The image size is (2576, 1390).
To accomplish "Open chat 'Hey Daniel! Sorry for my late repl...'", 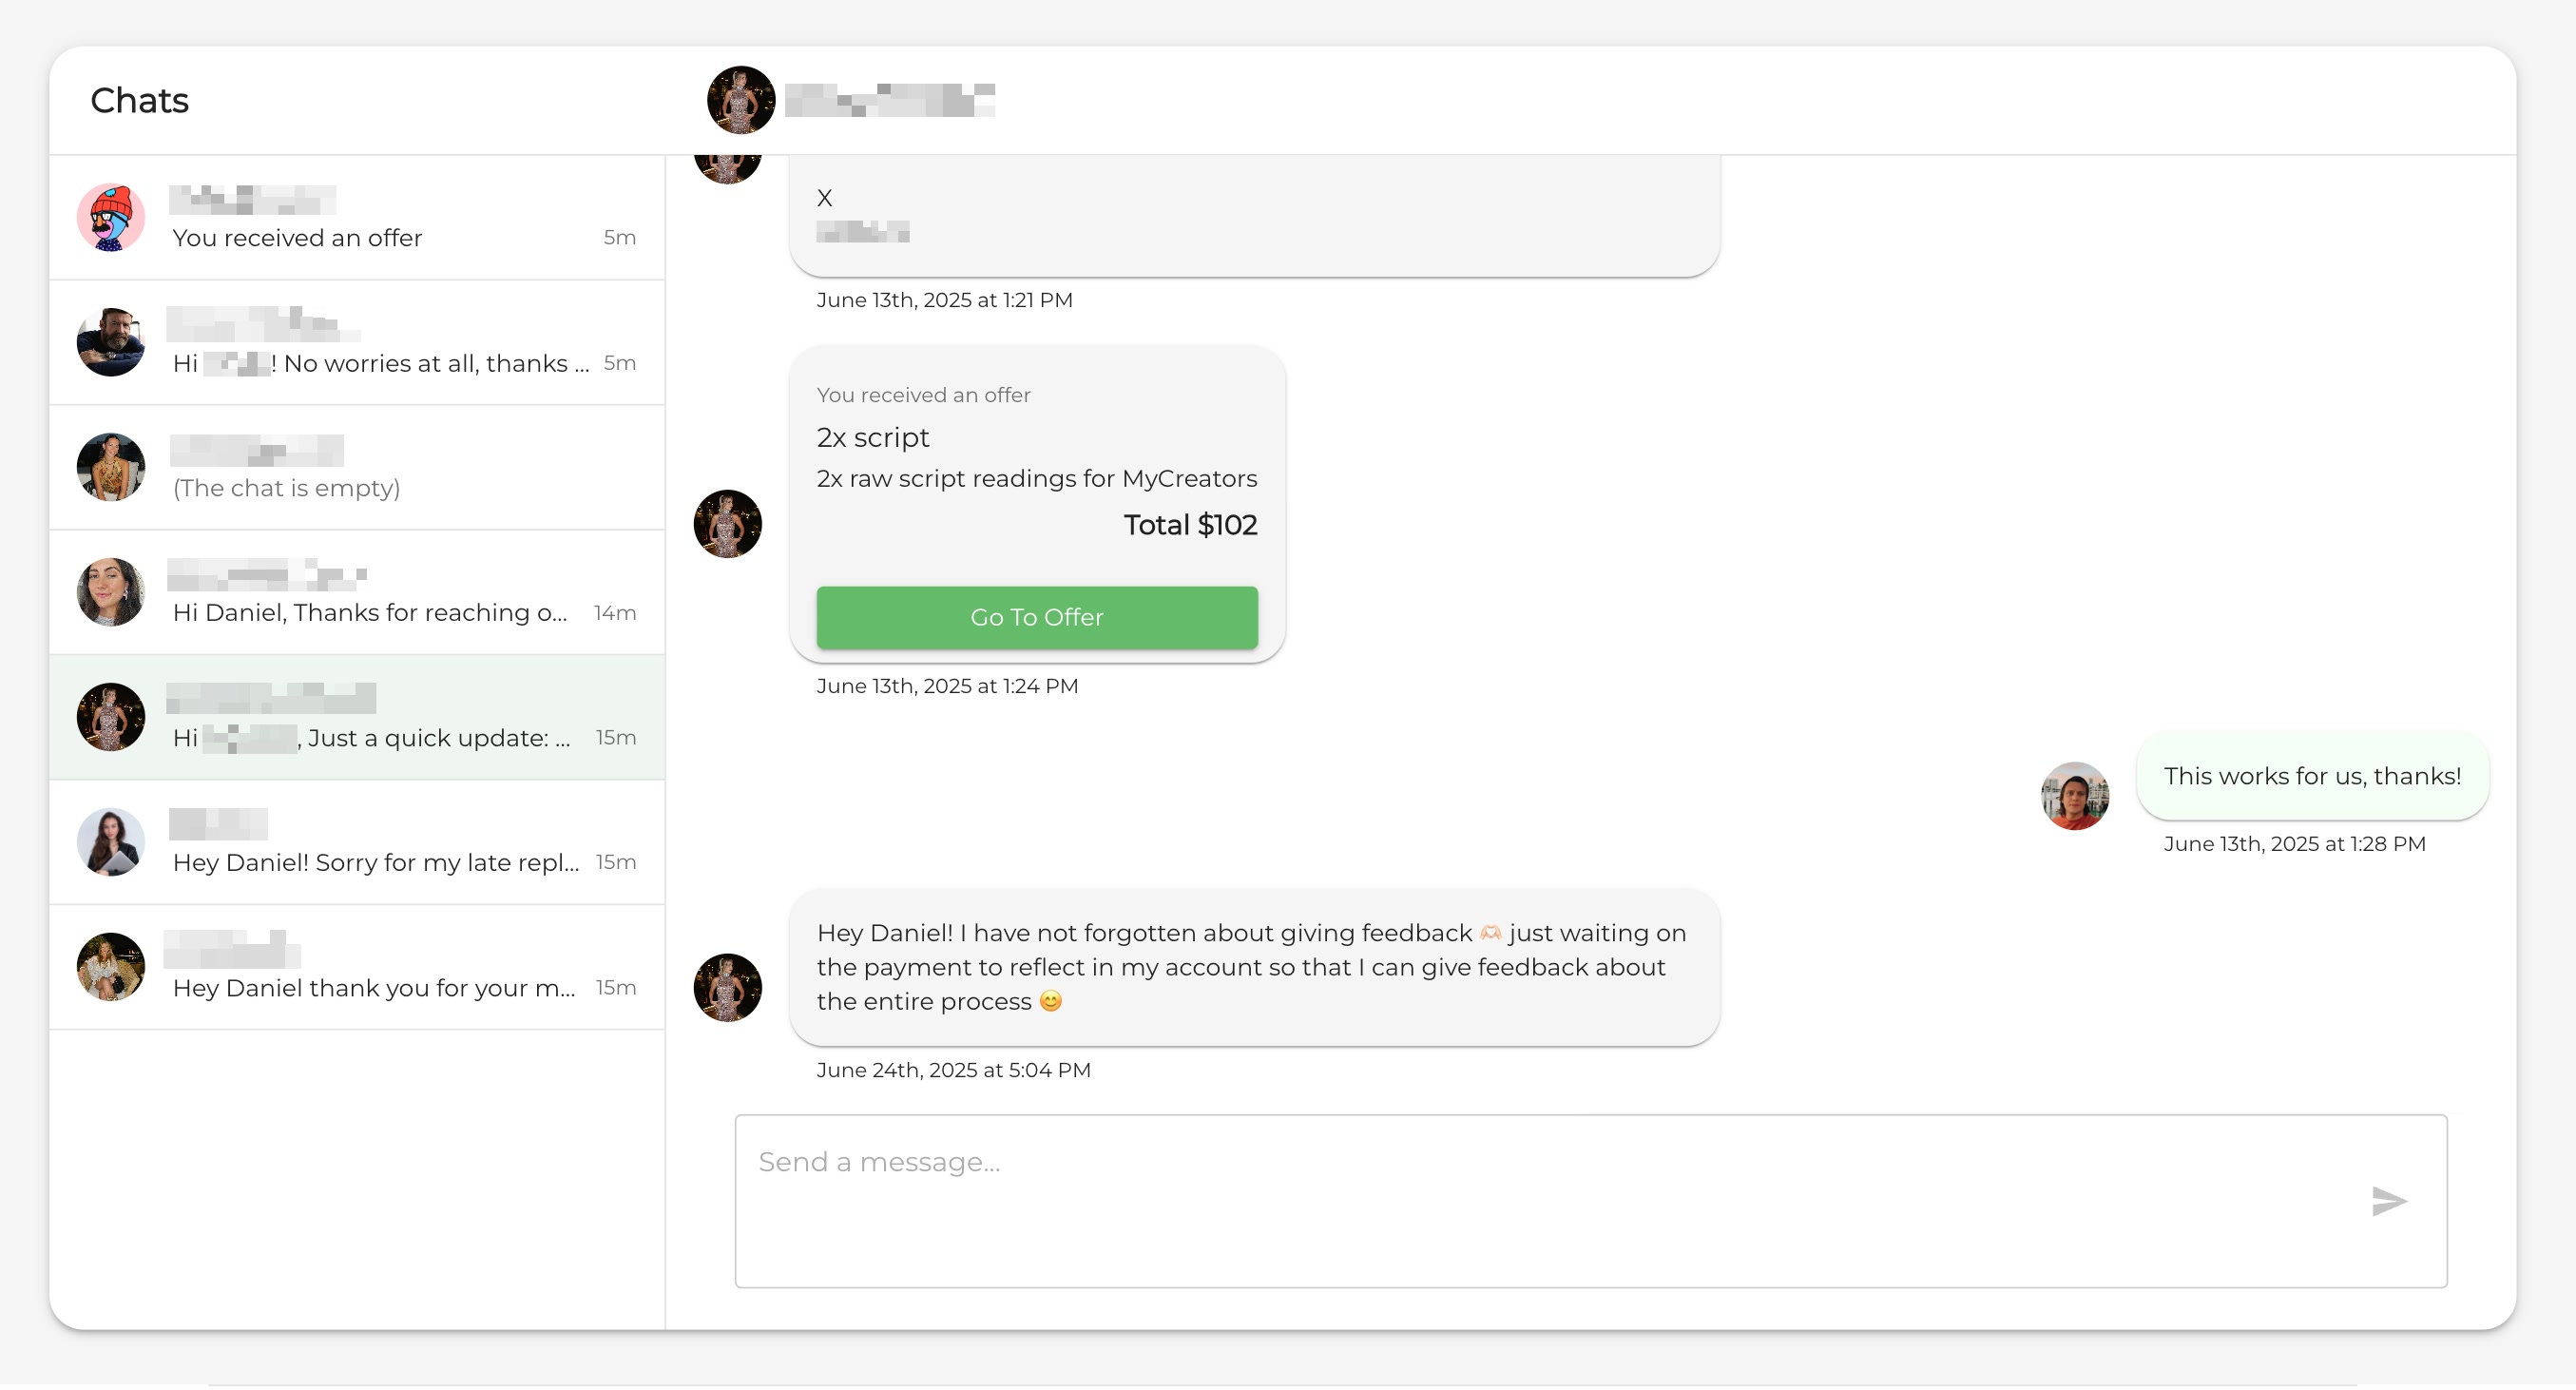I will [x=357, y=843].
